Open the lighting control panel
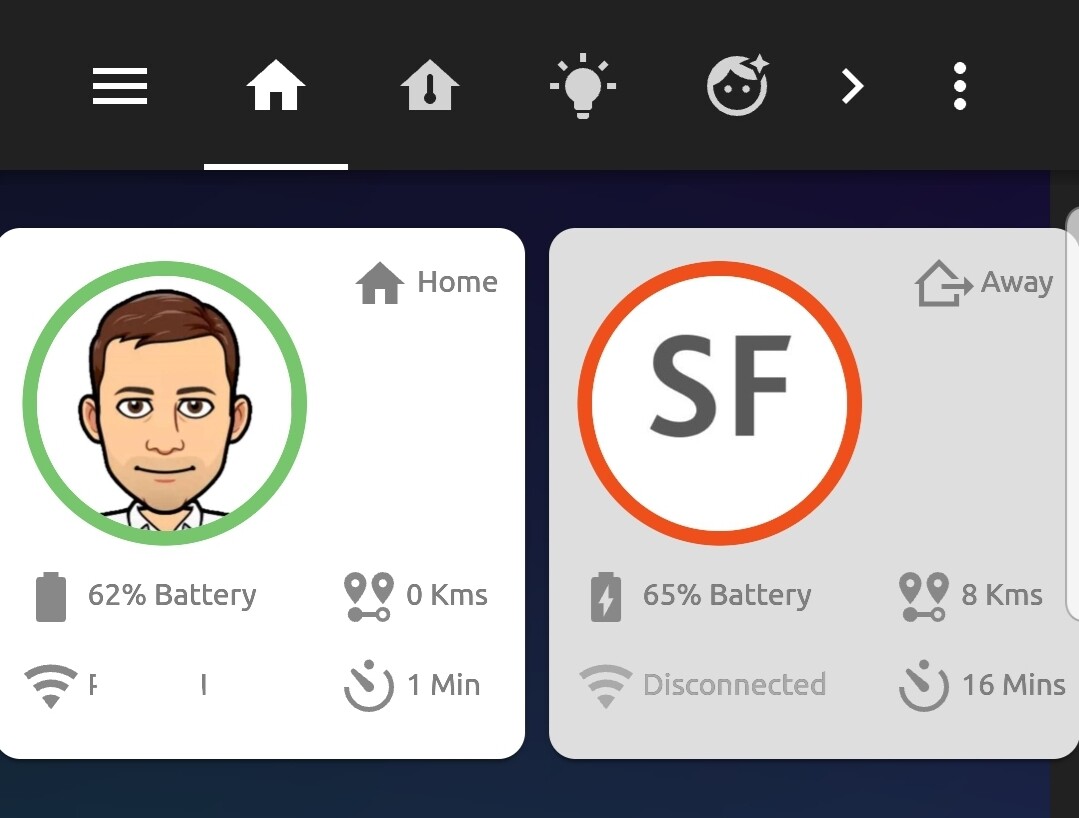Screen dimensions: 1079x818 tap(583, 85)
